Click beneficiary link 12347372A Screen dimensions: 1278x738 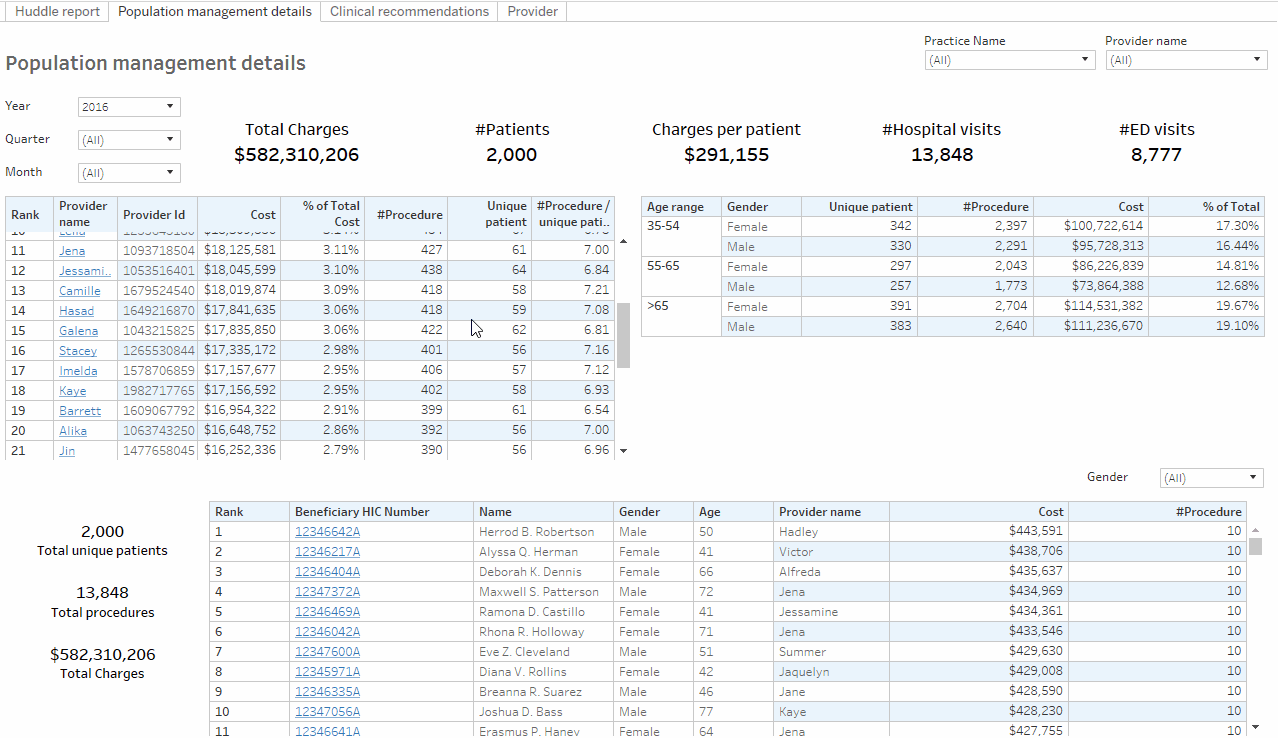(x=327, y=592)
